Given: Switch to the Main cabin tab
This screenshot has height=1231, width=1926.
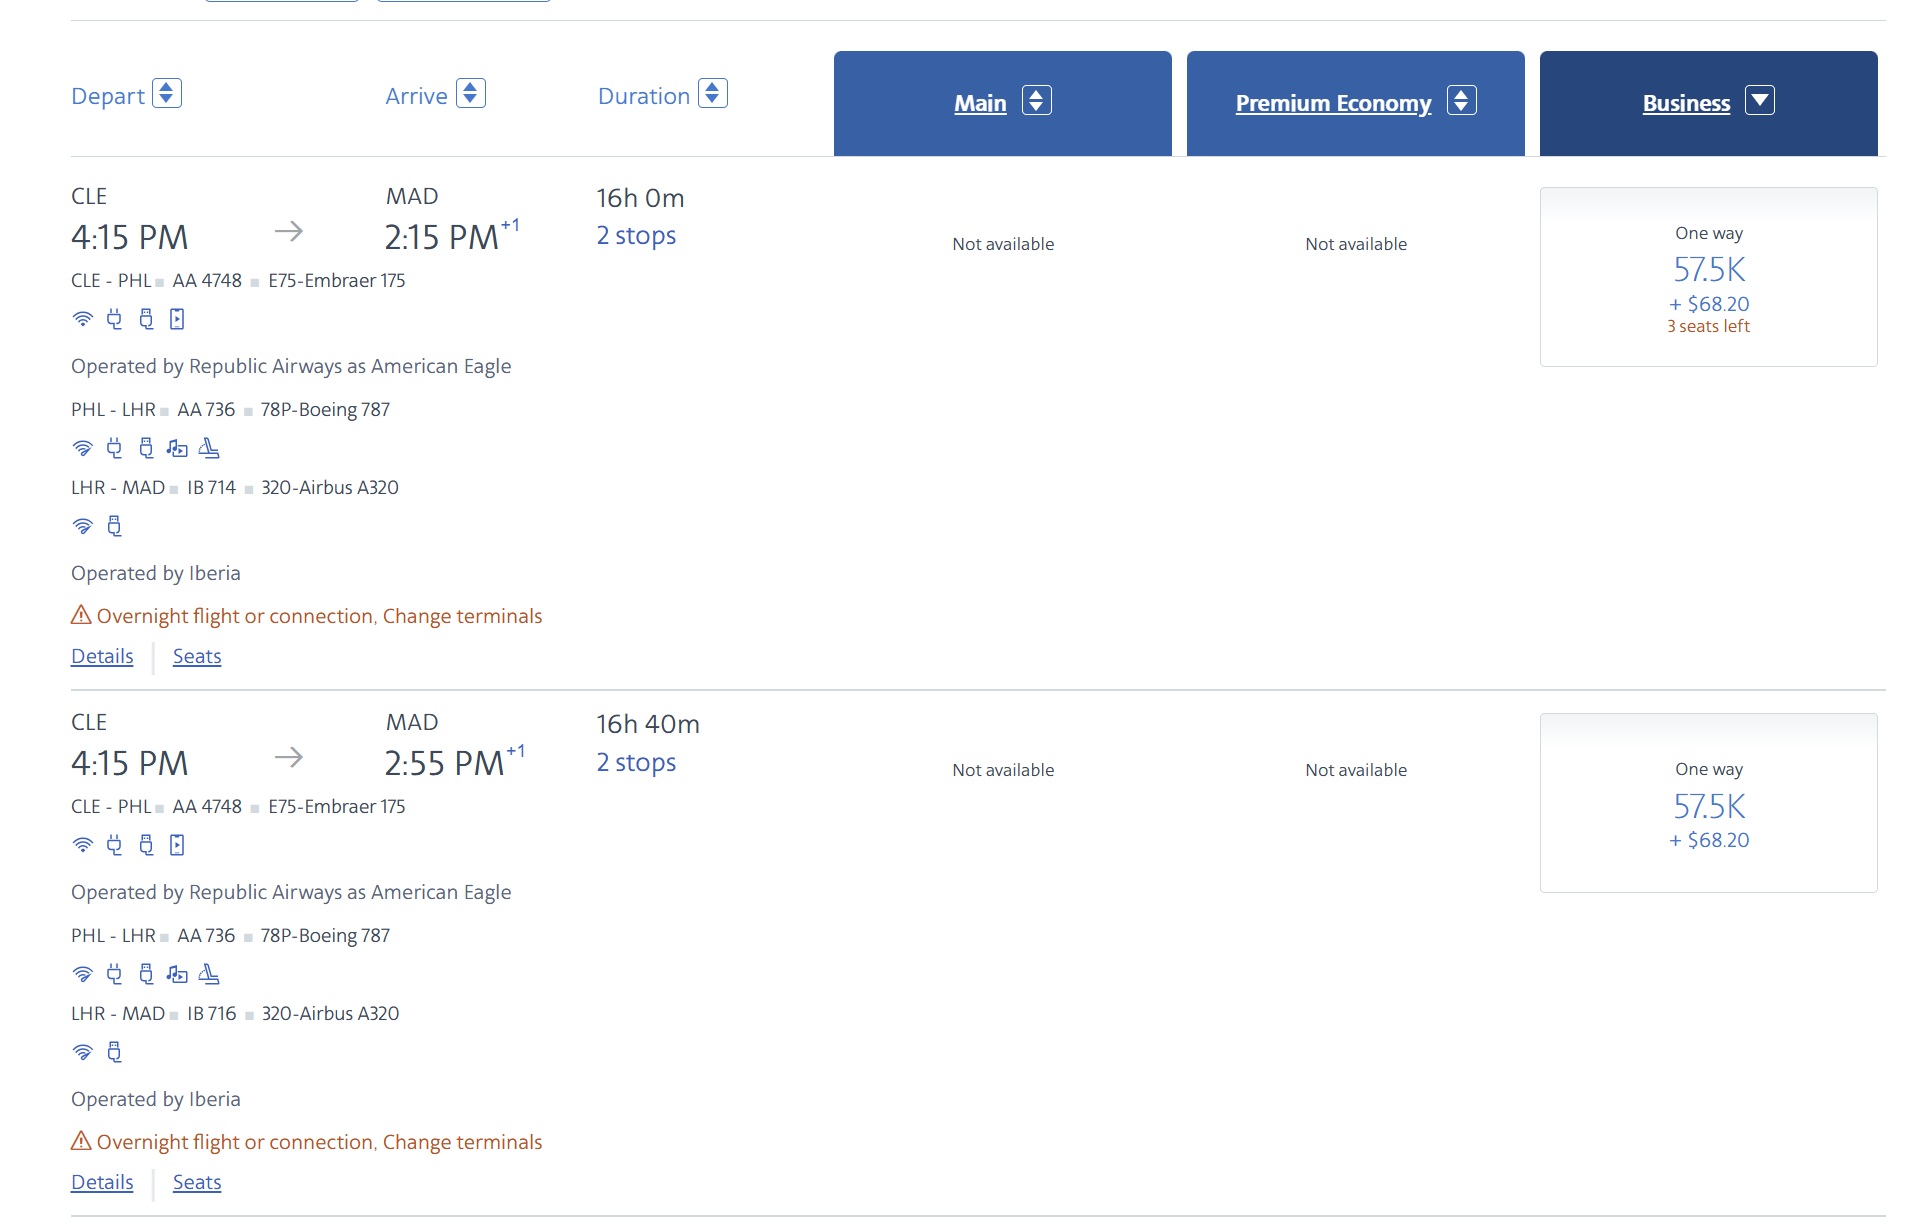Looking at the screenshot, I should pos(980,103).
